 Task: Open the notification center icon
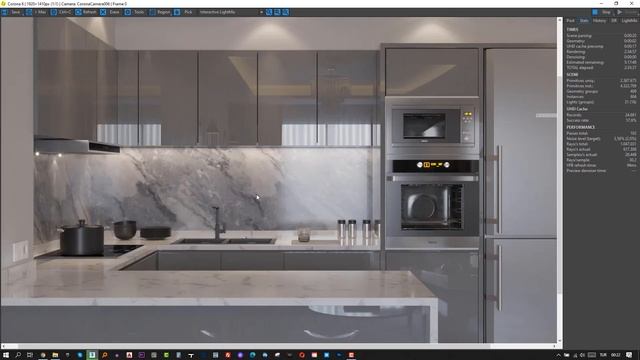click(629, 356)
